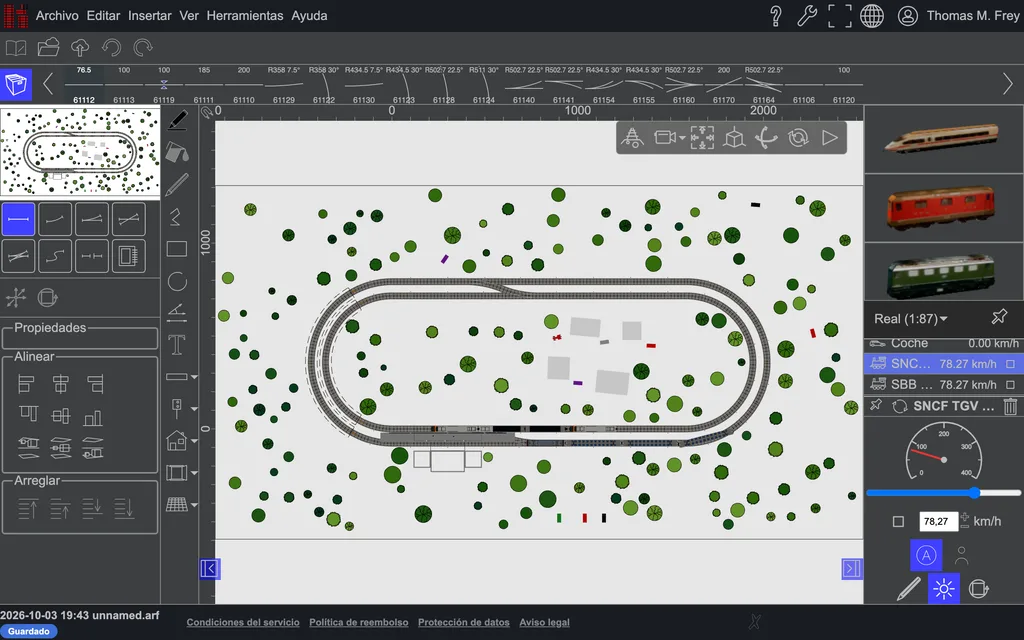This screenshot has width=1024, height=640.
Task: Open the Condiciones del servicio link
Action: pyautogui.click(x=243, y=622)
